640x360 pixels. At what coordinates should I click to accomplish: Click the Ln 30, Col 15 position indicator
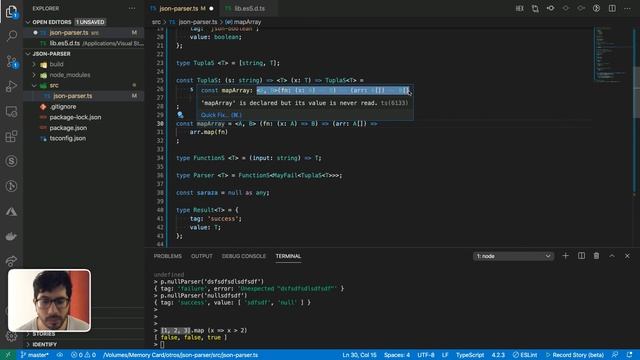tap(359, 355)
